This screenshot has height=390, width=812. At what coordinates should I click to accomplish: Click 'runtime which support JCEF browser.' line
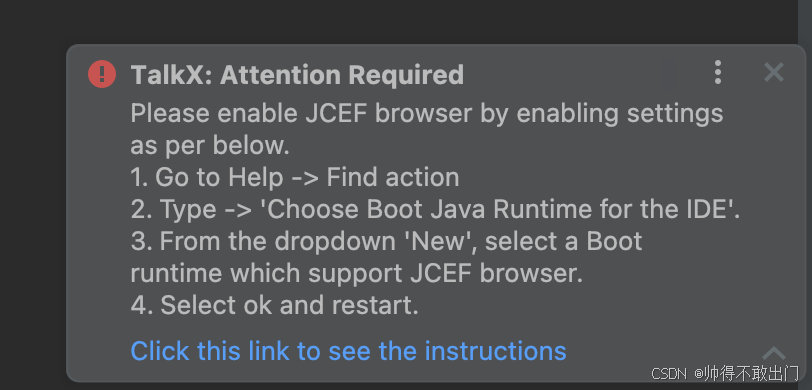357,274
